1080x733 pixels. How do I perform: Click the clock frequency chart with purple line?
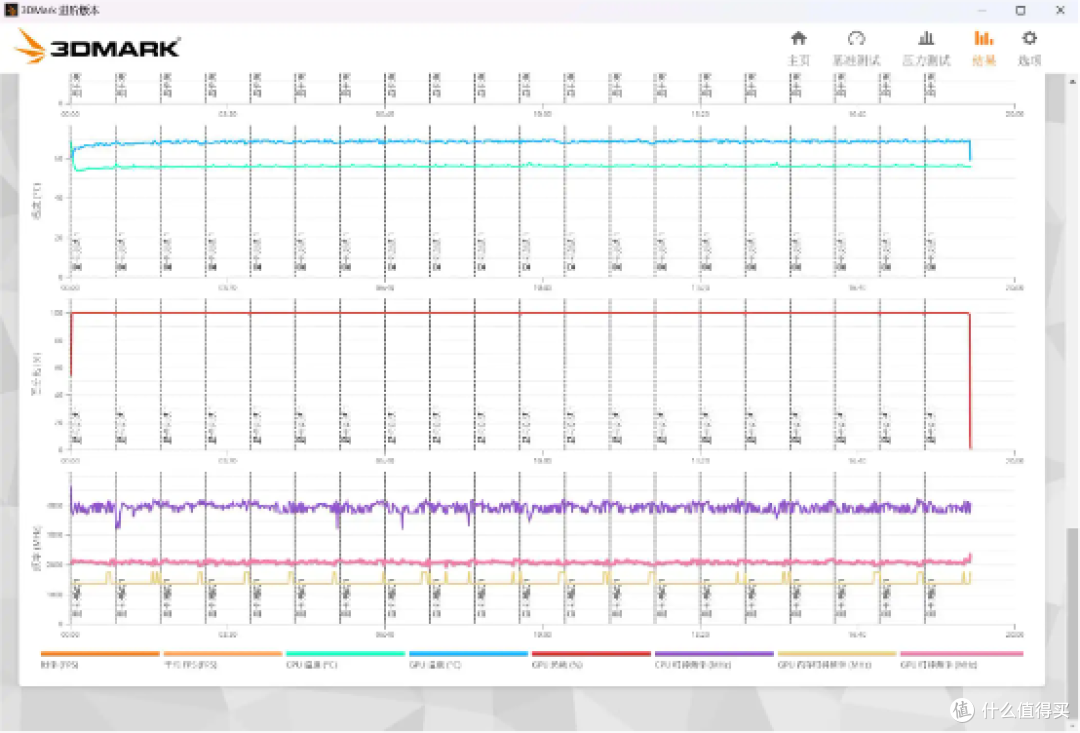pos(543,549)
